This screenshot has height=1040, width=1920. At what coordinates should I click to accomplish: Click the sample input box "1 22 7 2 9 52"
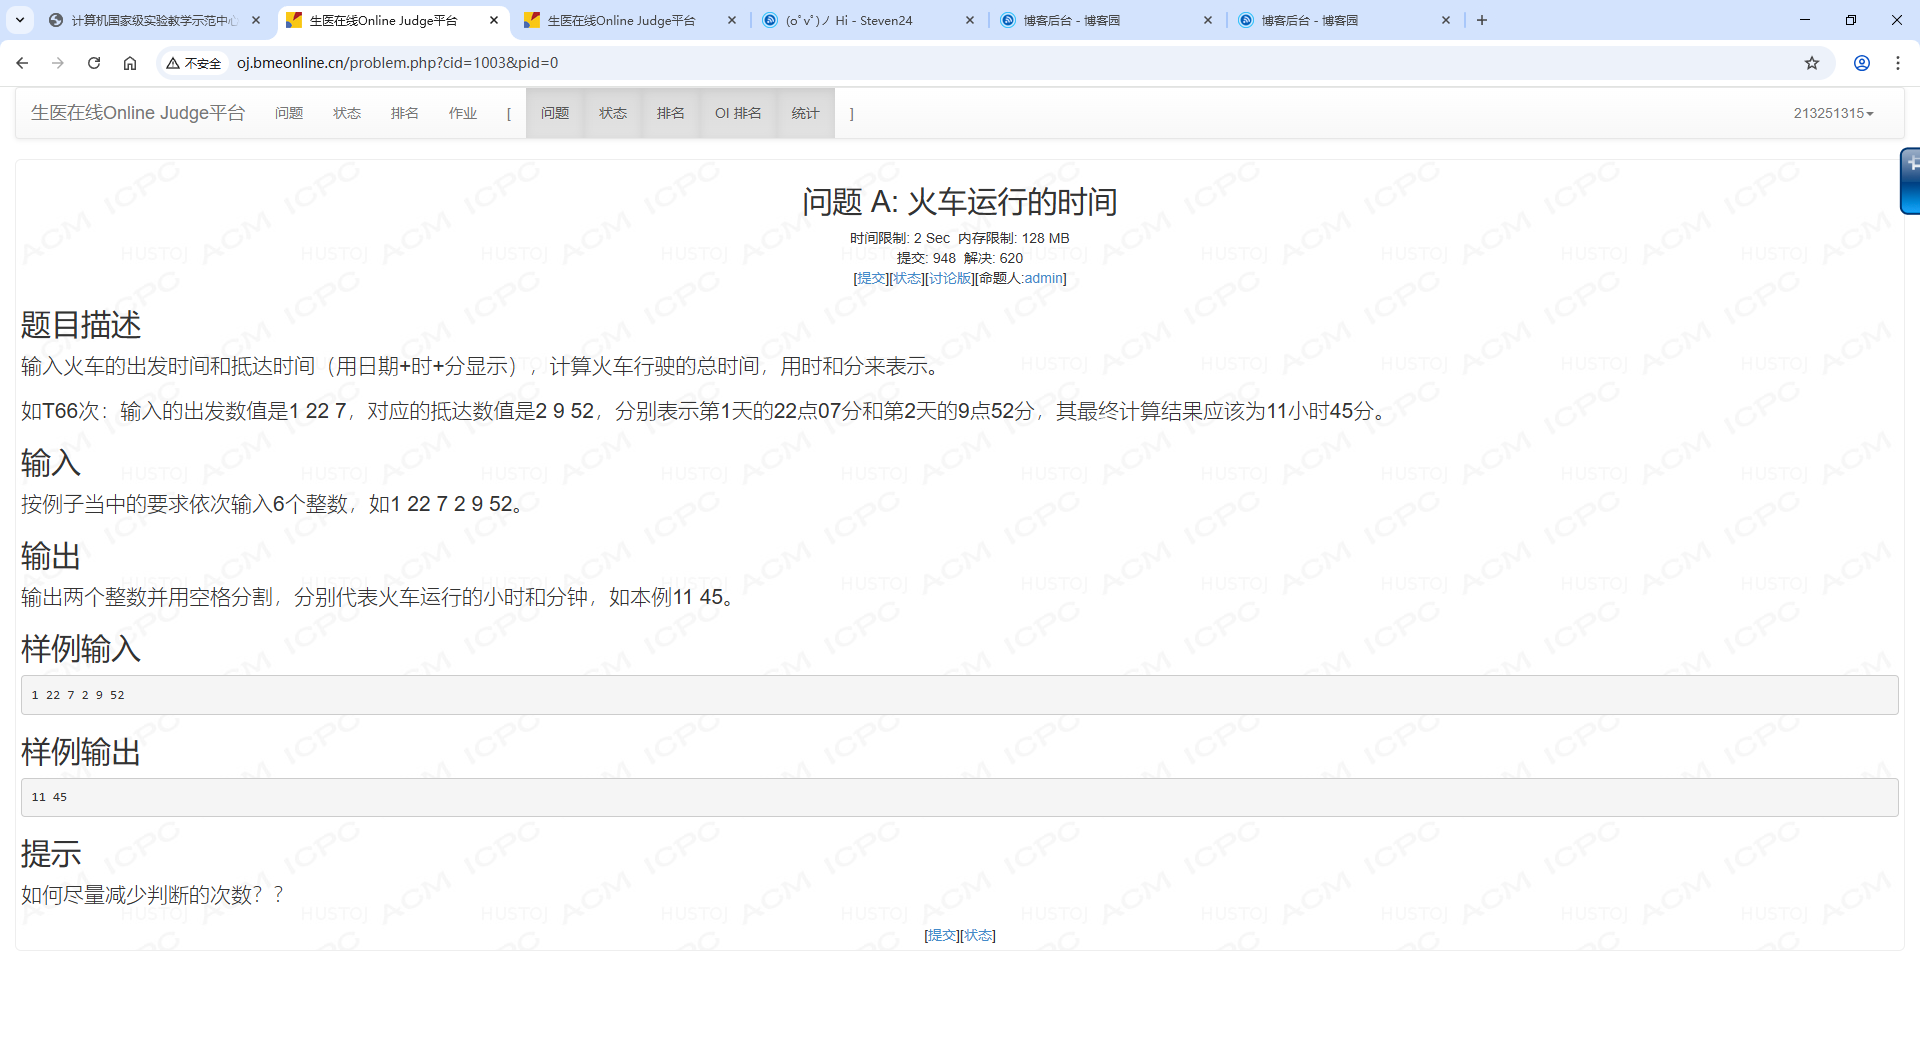960,695
